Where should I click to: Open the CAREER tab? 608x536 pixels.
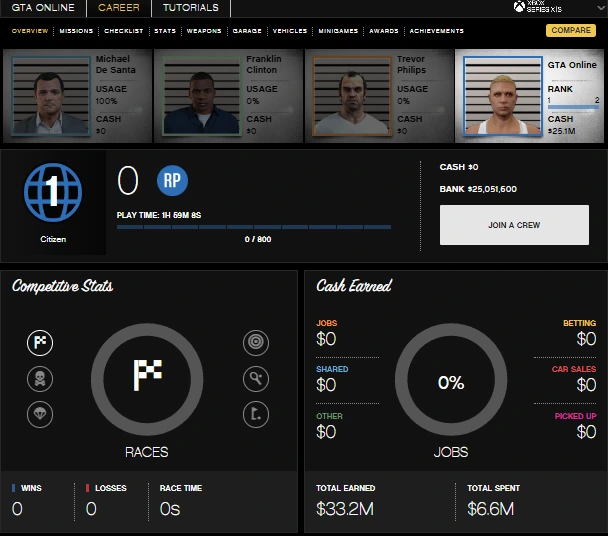tap(119, 8)
